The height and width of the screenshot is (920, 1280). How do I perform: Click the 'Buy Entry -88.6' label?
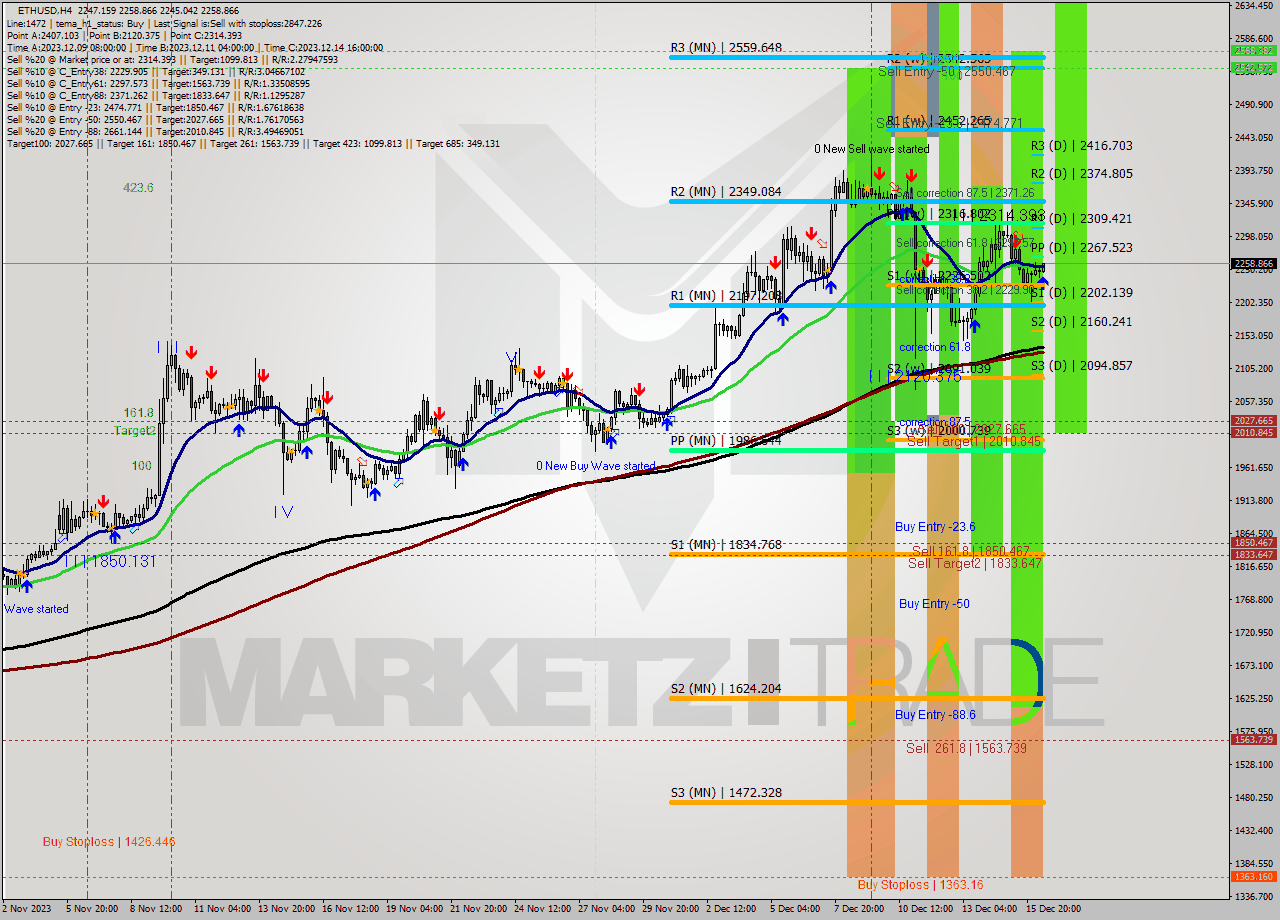(935, 714)
